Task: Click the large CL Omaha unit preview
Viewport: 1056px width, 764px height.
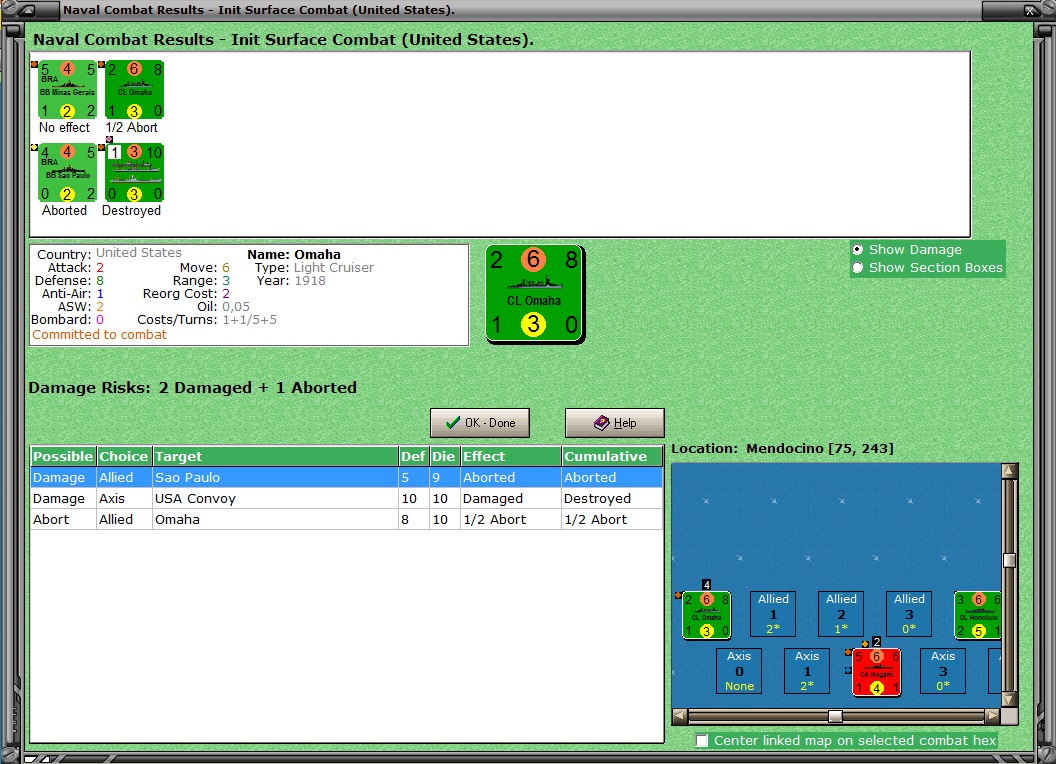Action: click(535, 294)
